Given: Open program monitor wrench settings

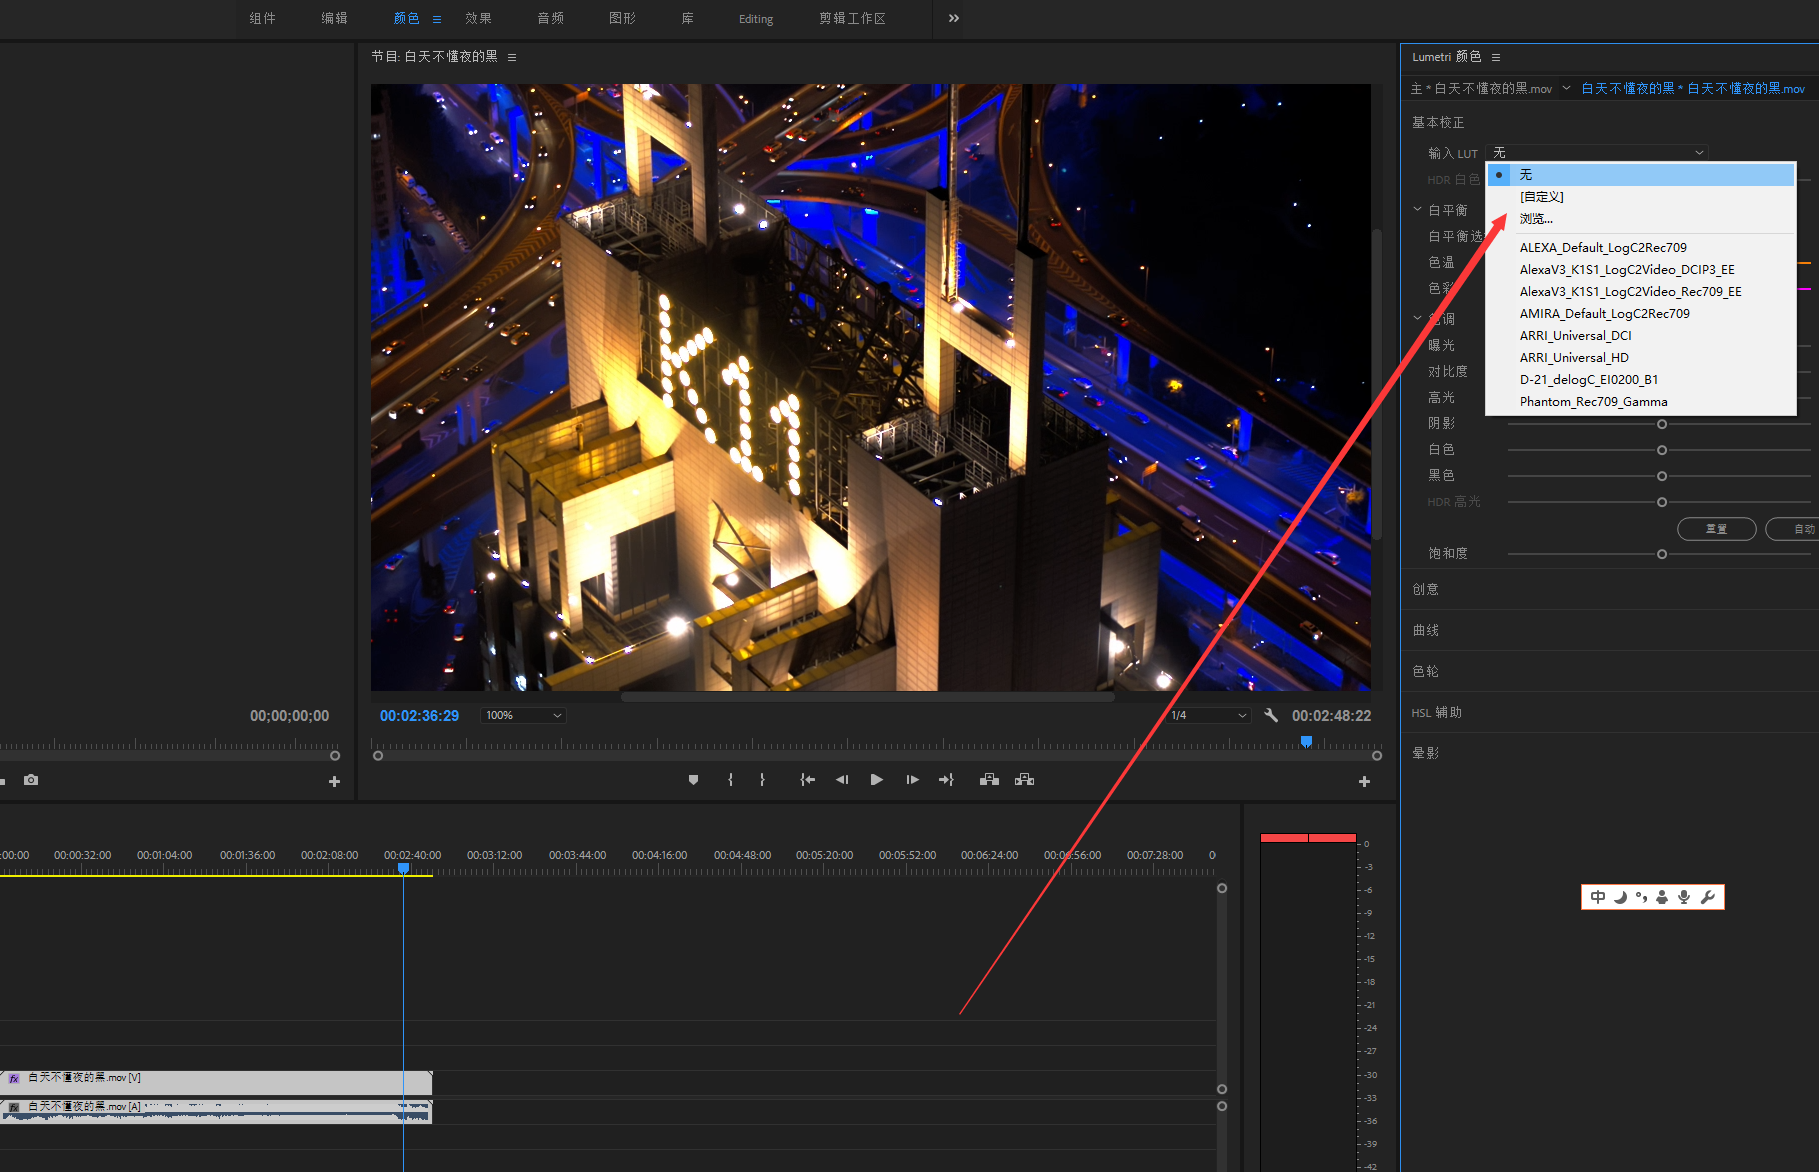Looking at the screenshot, I should pos(1271,715).
